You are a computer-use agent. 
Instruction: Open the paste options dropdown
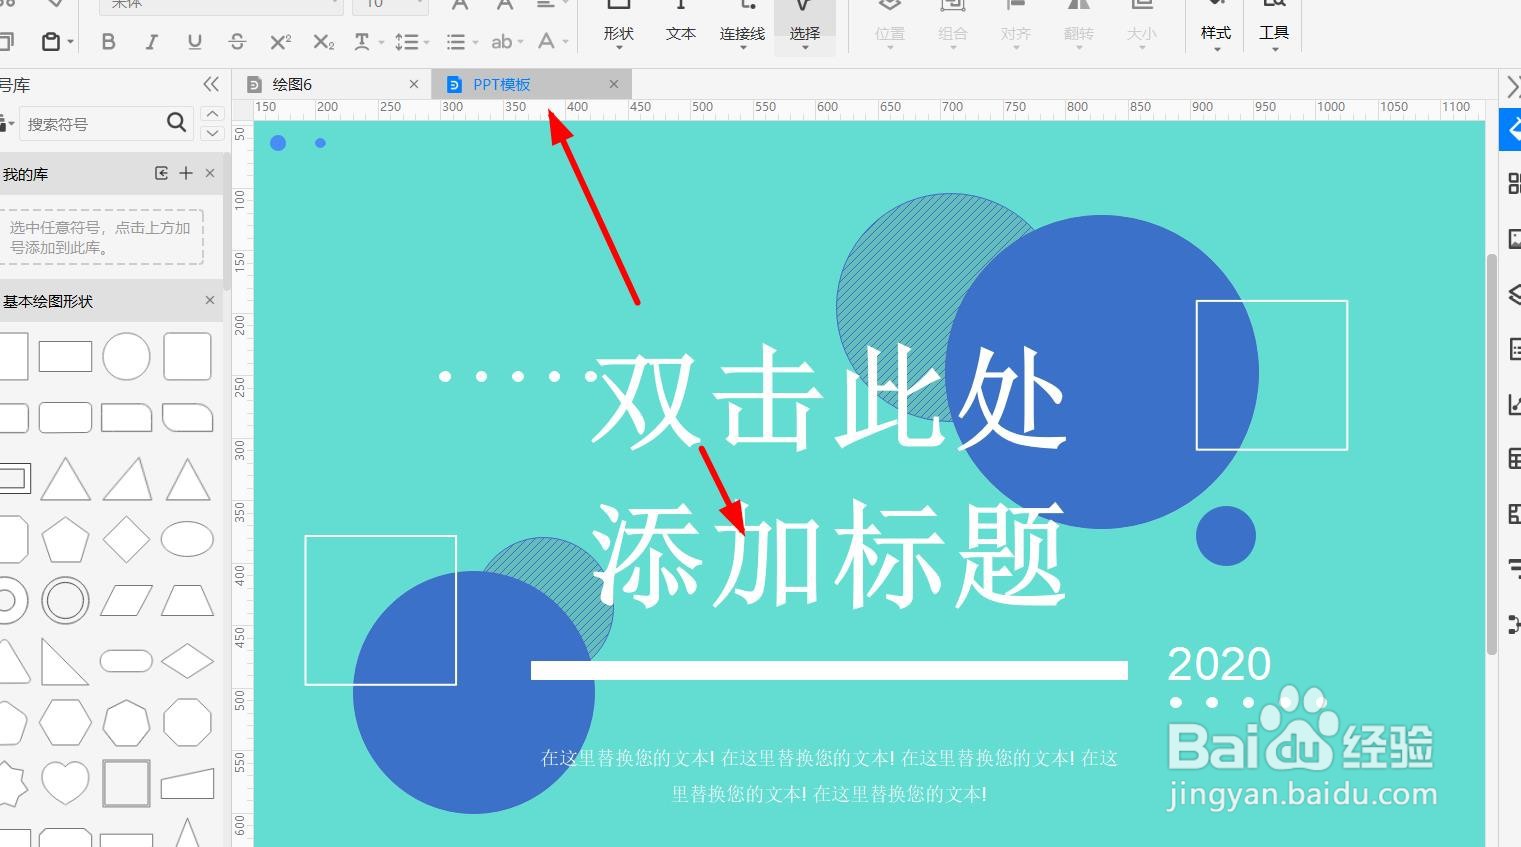click(57, 41)
